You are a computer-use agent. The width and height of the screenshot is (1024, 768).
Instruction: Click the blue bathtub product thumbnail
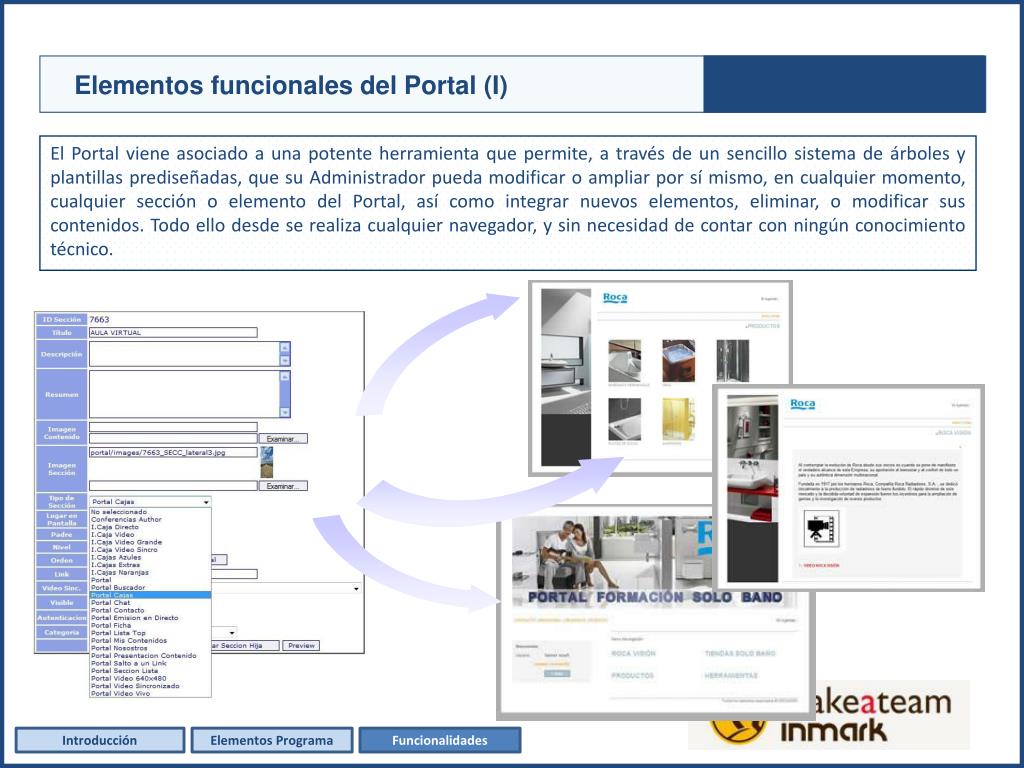[678, 360]
